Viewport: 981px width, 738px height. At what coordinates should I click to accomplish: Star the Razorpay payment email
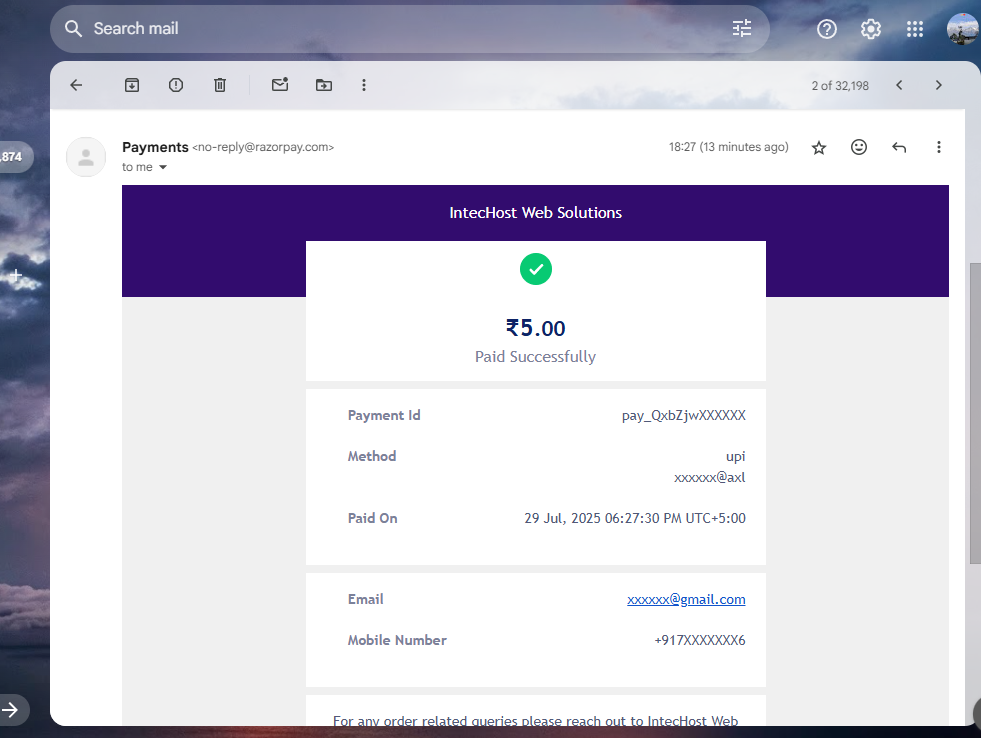tap(818, 147)
